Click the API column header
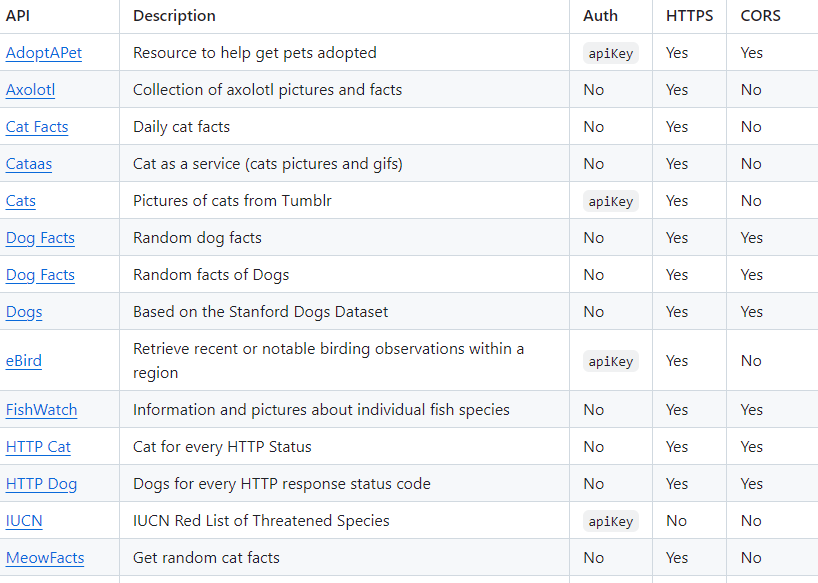The height and width of the screenshot is (583, 818). tap(18, 16)
